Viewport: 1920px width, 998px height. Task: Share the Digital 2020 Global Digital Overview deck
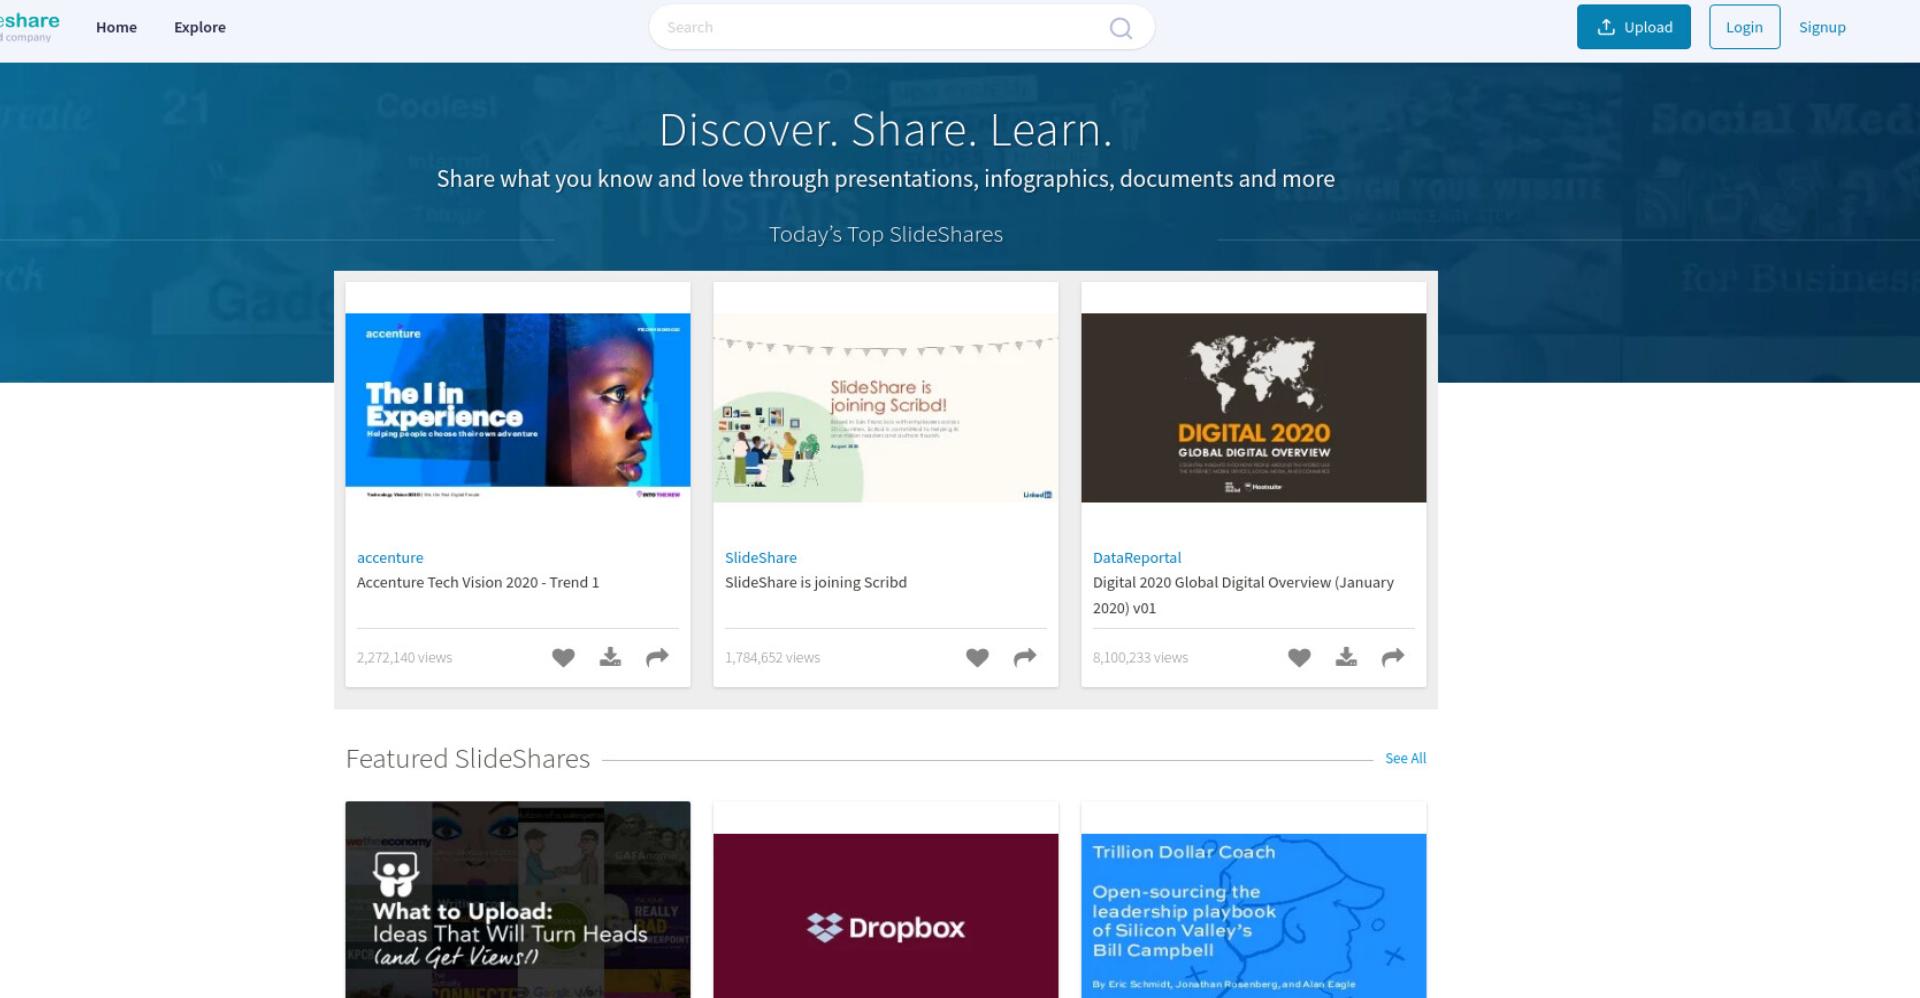click(1393, 657)
